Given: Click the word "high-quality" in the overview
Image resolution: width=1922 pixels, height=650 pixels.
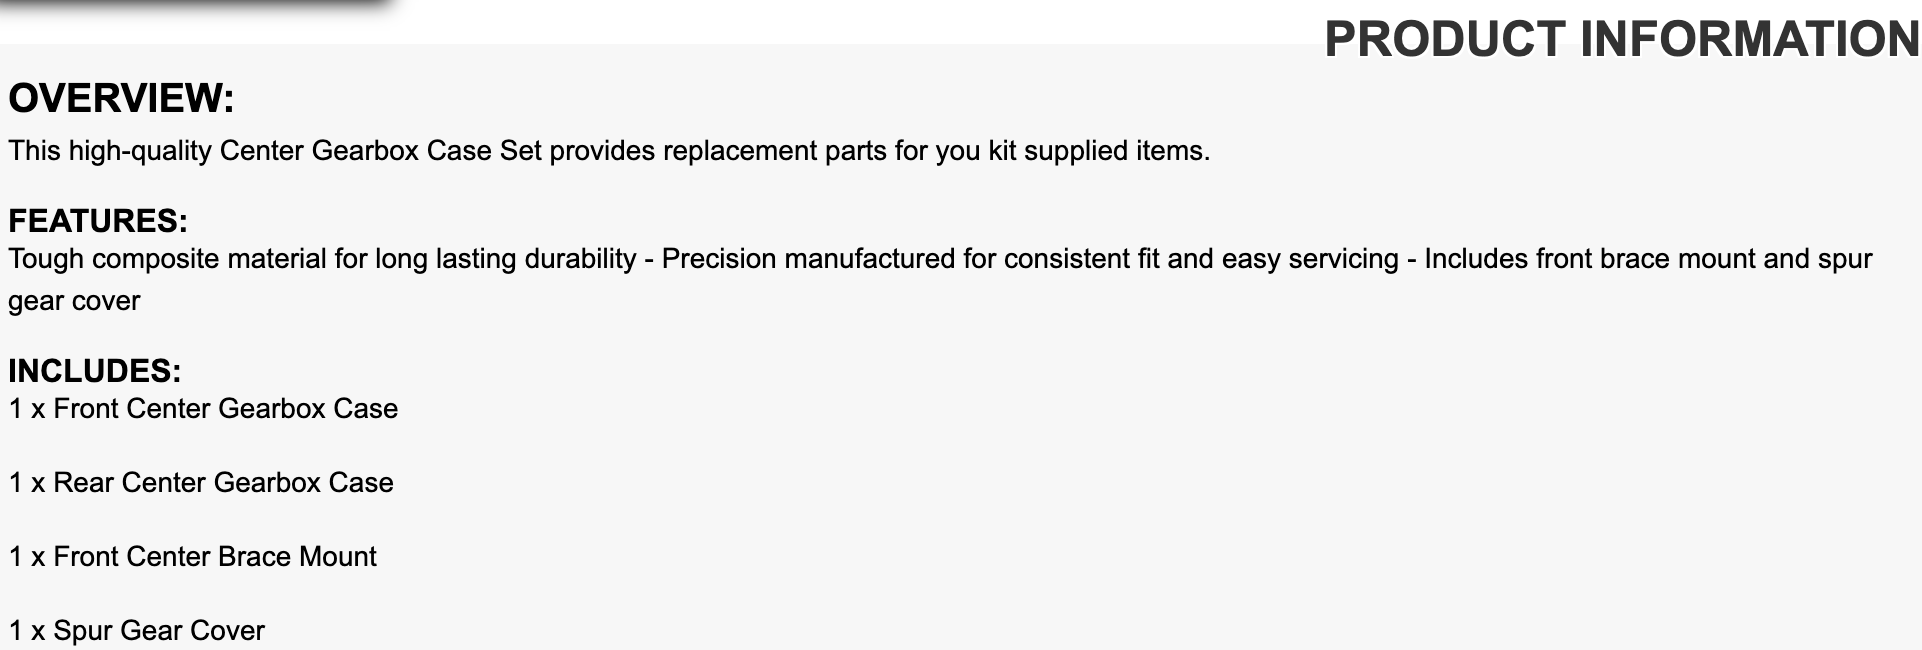Looking at the screenshot, I should (140, 151).
